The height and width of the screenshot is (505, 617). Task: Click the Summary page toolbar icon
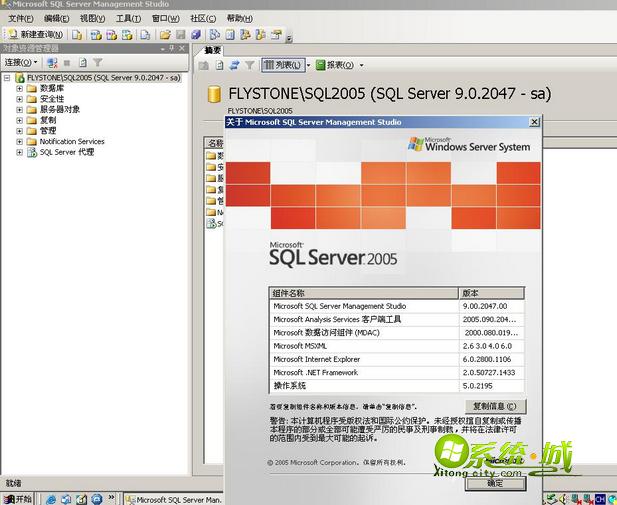[230, 35]
